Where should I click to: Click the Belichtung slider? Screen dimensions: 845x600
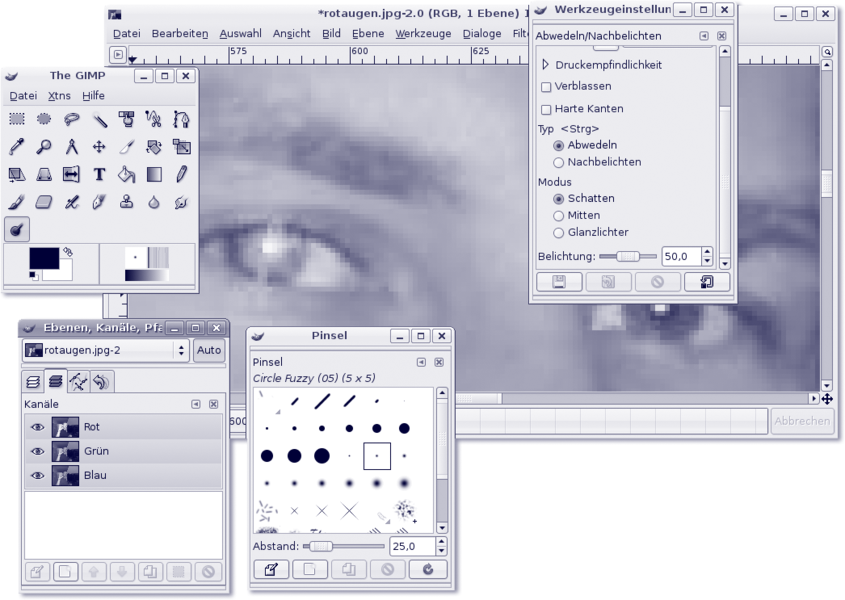point(627,256)
